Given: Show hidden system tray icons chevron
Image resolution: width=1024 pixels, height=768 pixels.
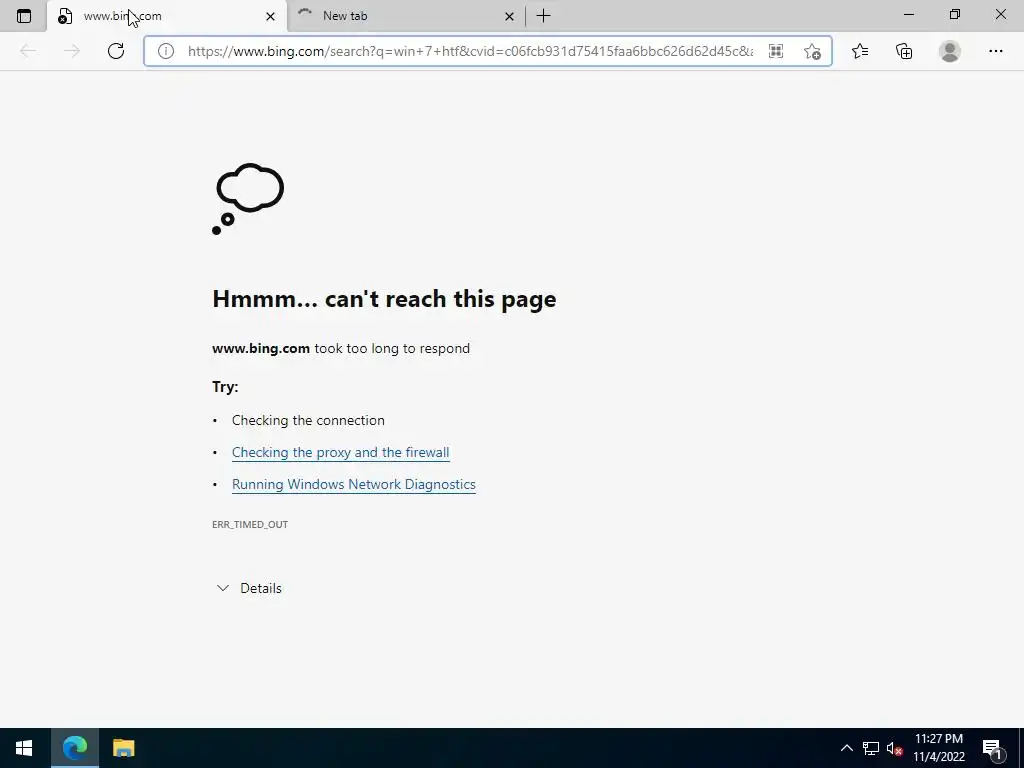Looking at the screenshot, I should click(846, 748).
